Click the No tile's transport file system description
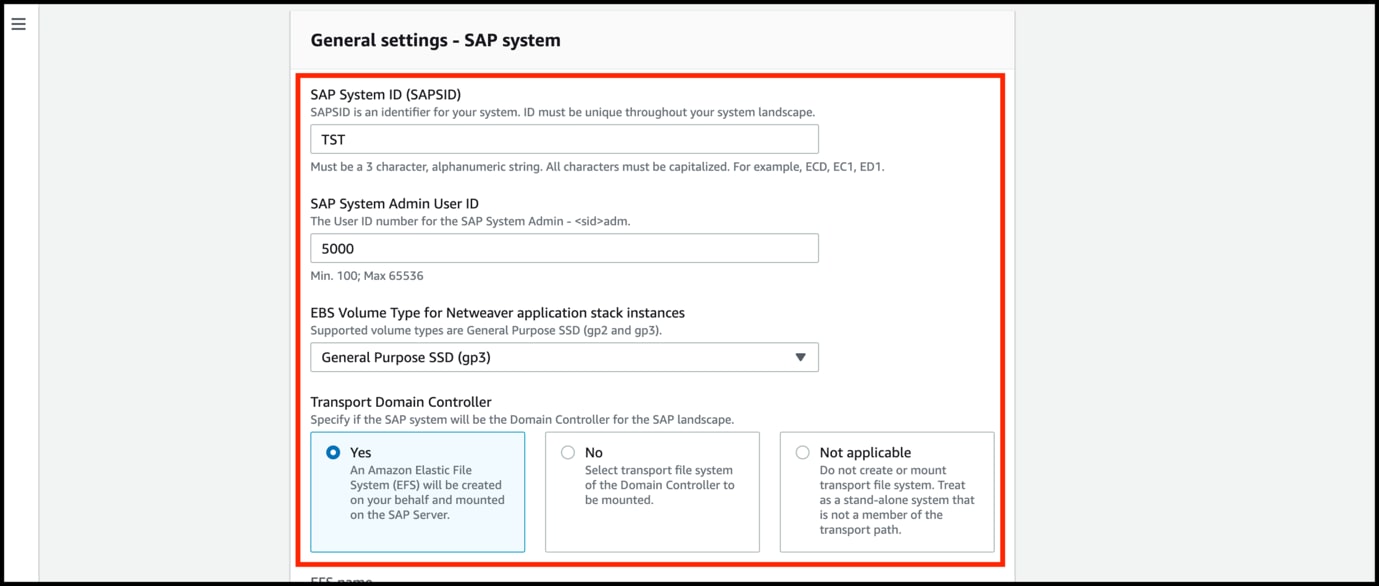 click(660, 485)
